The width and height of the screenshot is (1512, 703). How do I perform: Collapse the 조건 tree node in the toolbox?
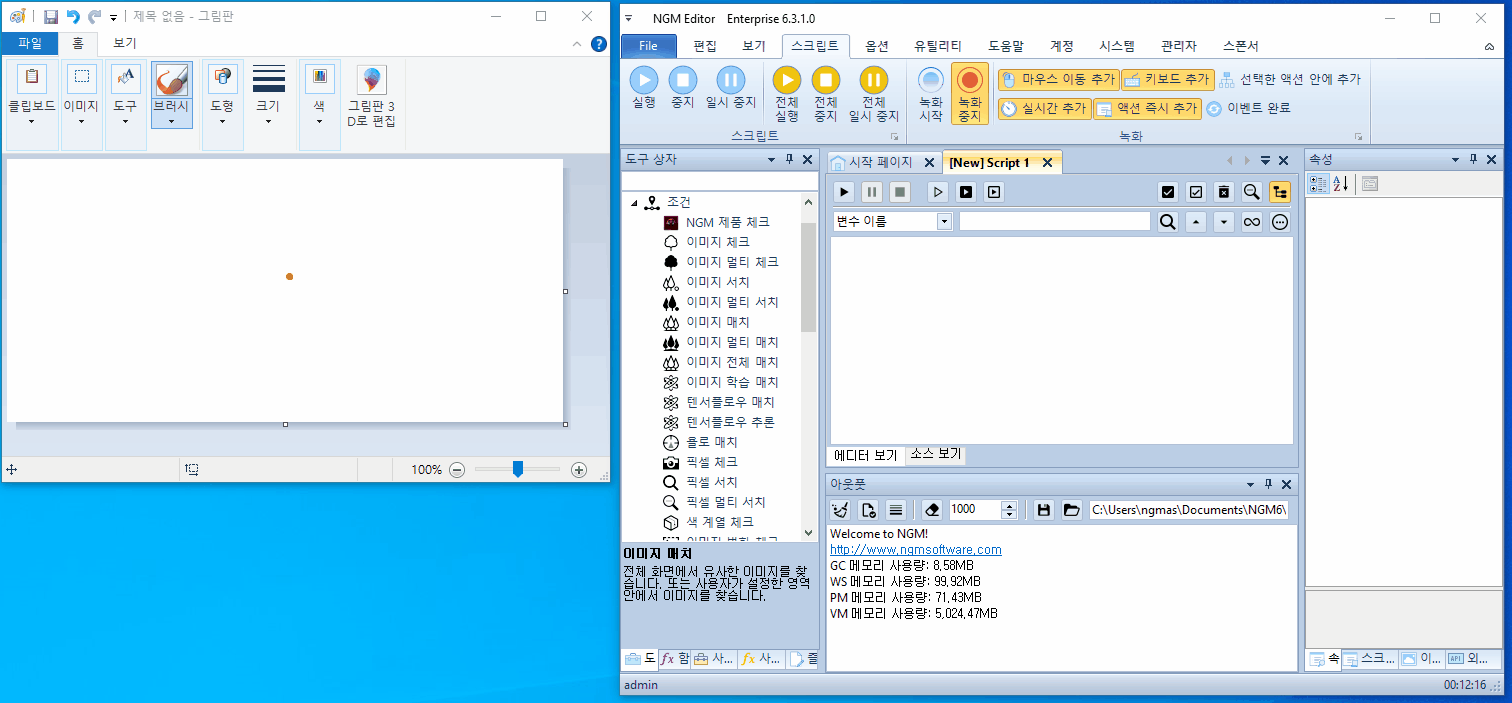coord(635,203)
